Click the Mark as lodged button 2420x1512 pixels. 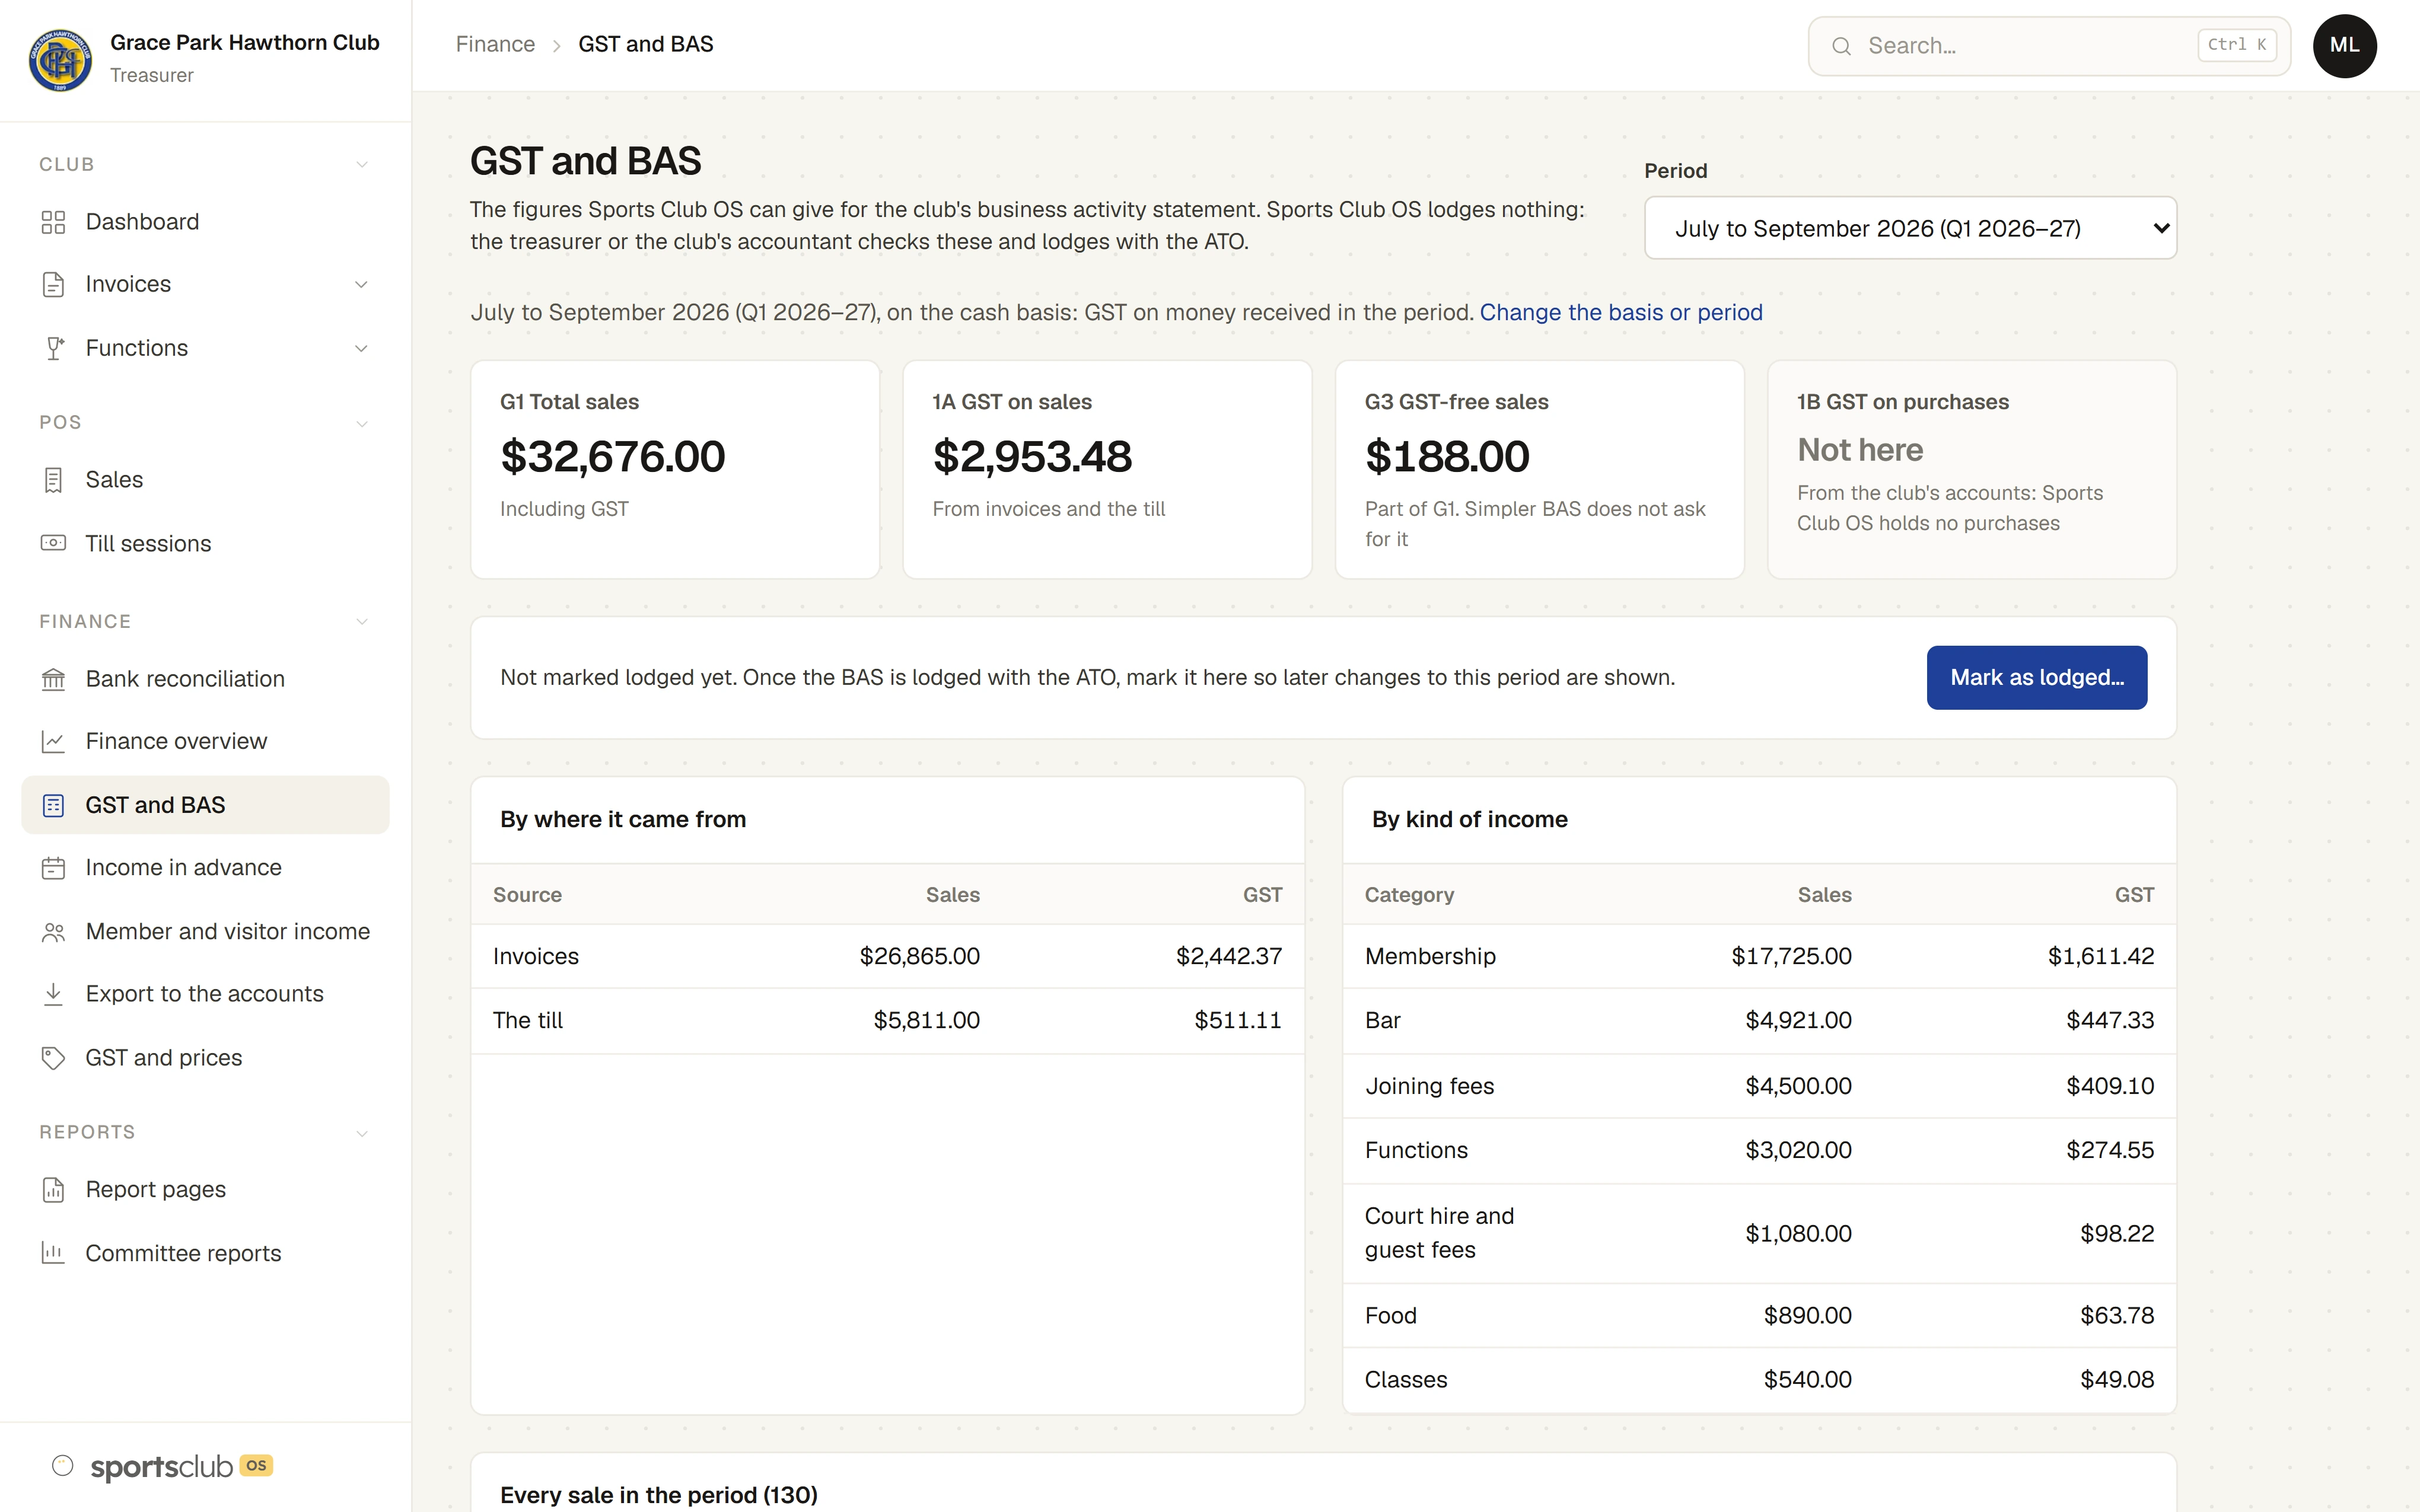pos(2036,678)
